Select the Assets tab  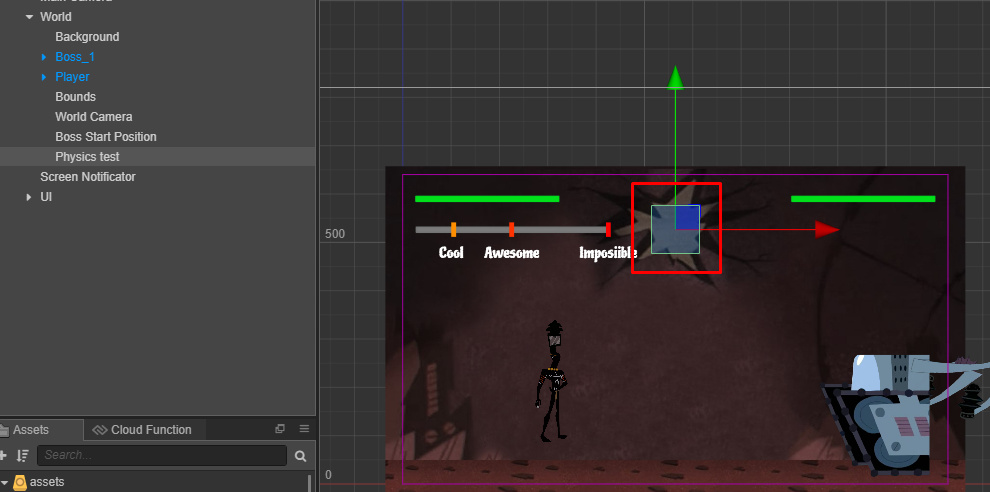click(x=30, y=430)
